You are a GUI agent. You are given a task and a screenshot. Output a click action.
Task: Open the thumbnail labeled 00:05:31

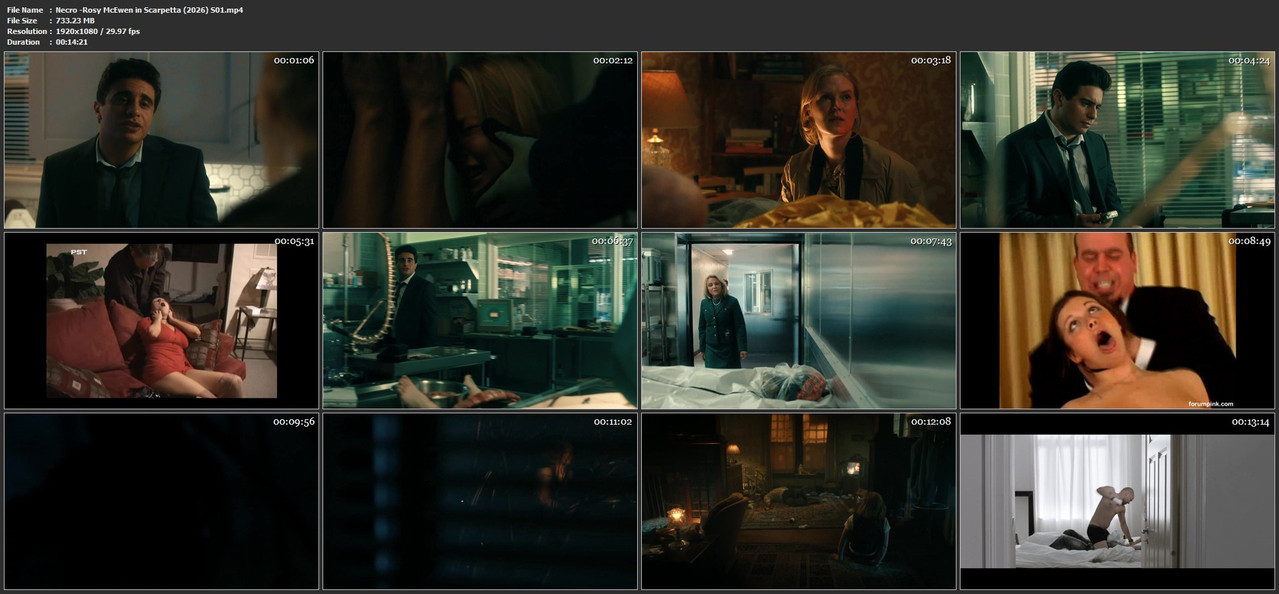click(x=161, y=321)
